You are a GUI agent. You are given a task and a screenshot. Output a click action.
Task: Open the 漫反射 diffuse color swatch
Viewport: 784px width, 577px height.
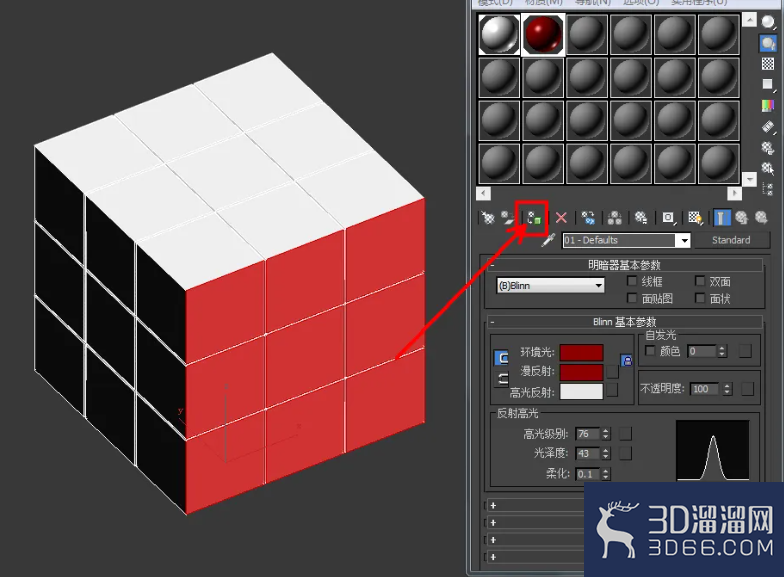(x=582, y=372)
